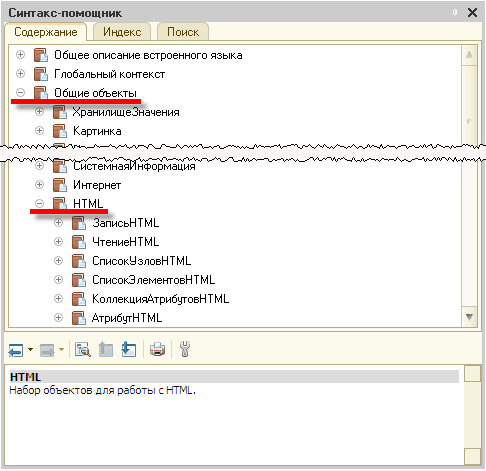Collapse the Общие объекты node

point(20,92)
